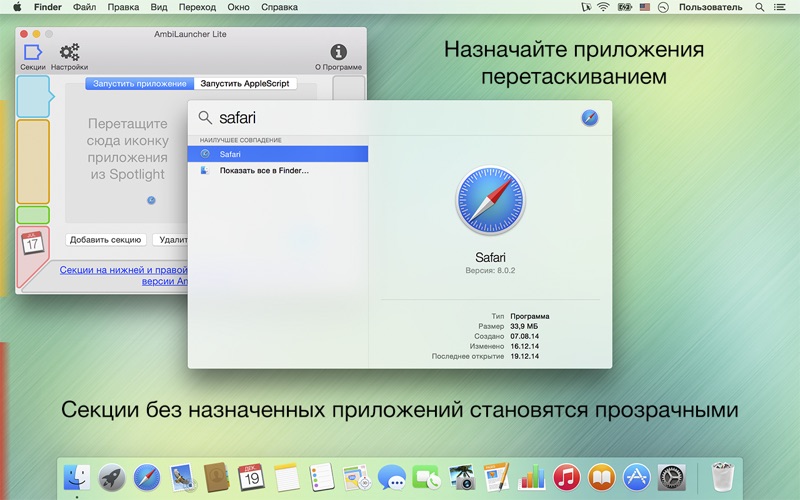Click the pointer status icon before Wi-Fi
The image size is (800, 500).
586,7
